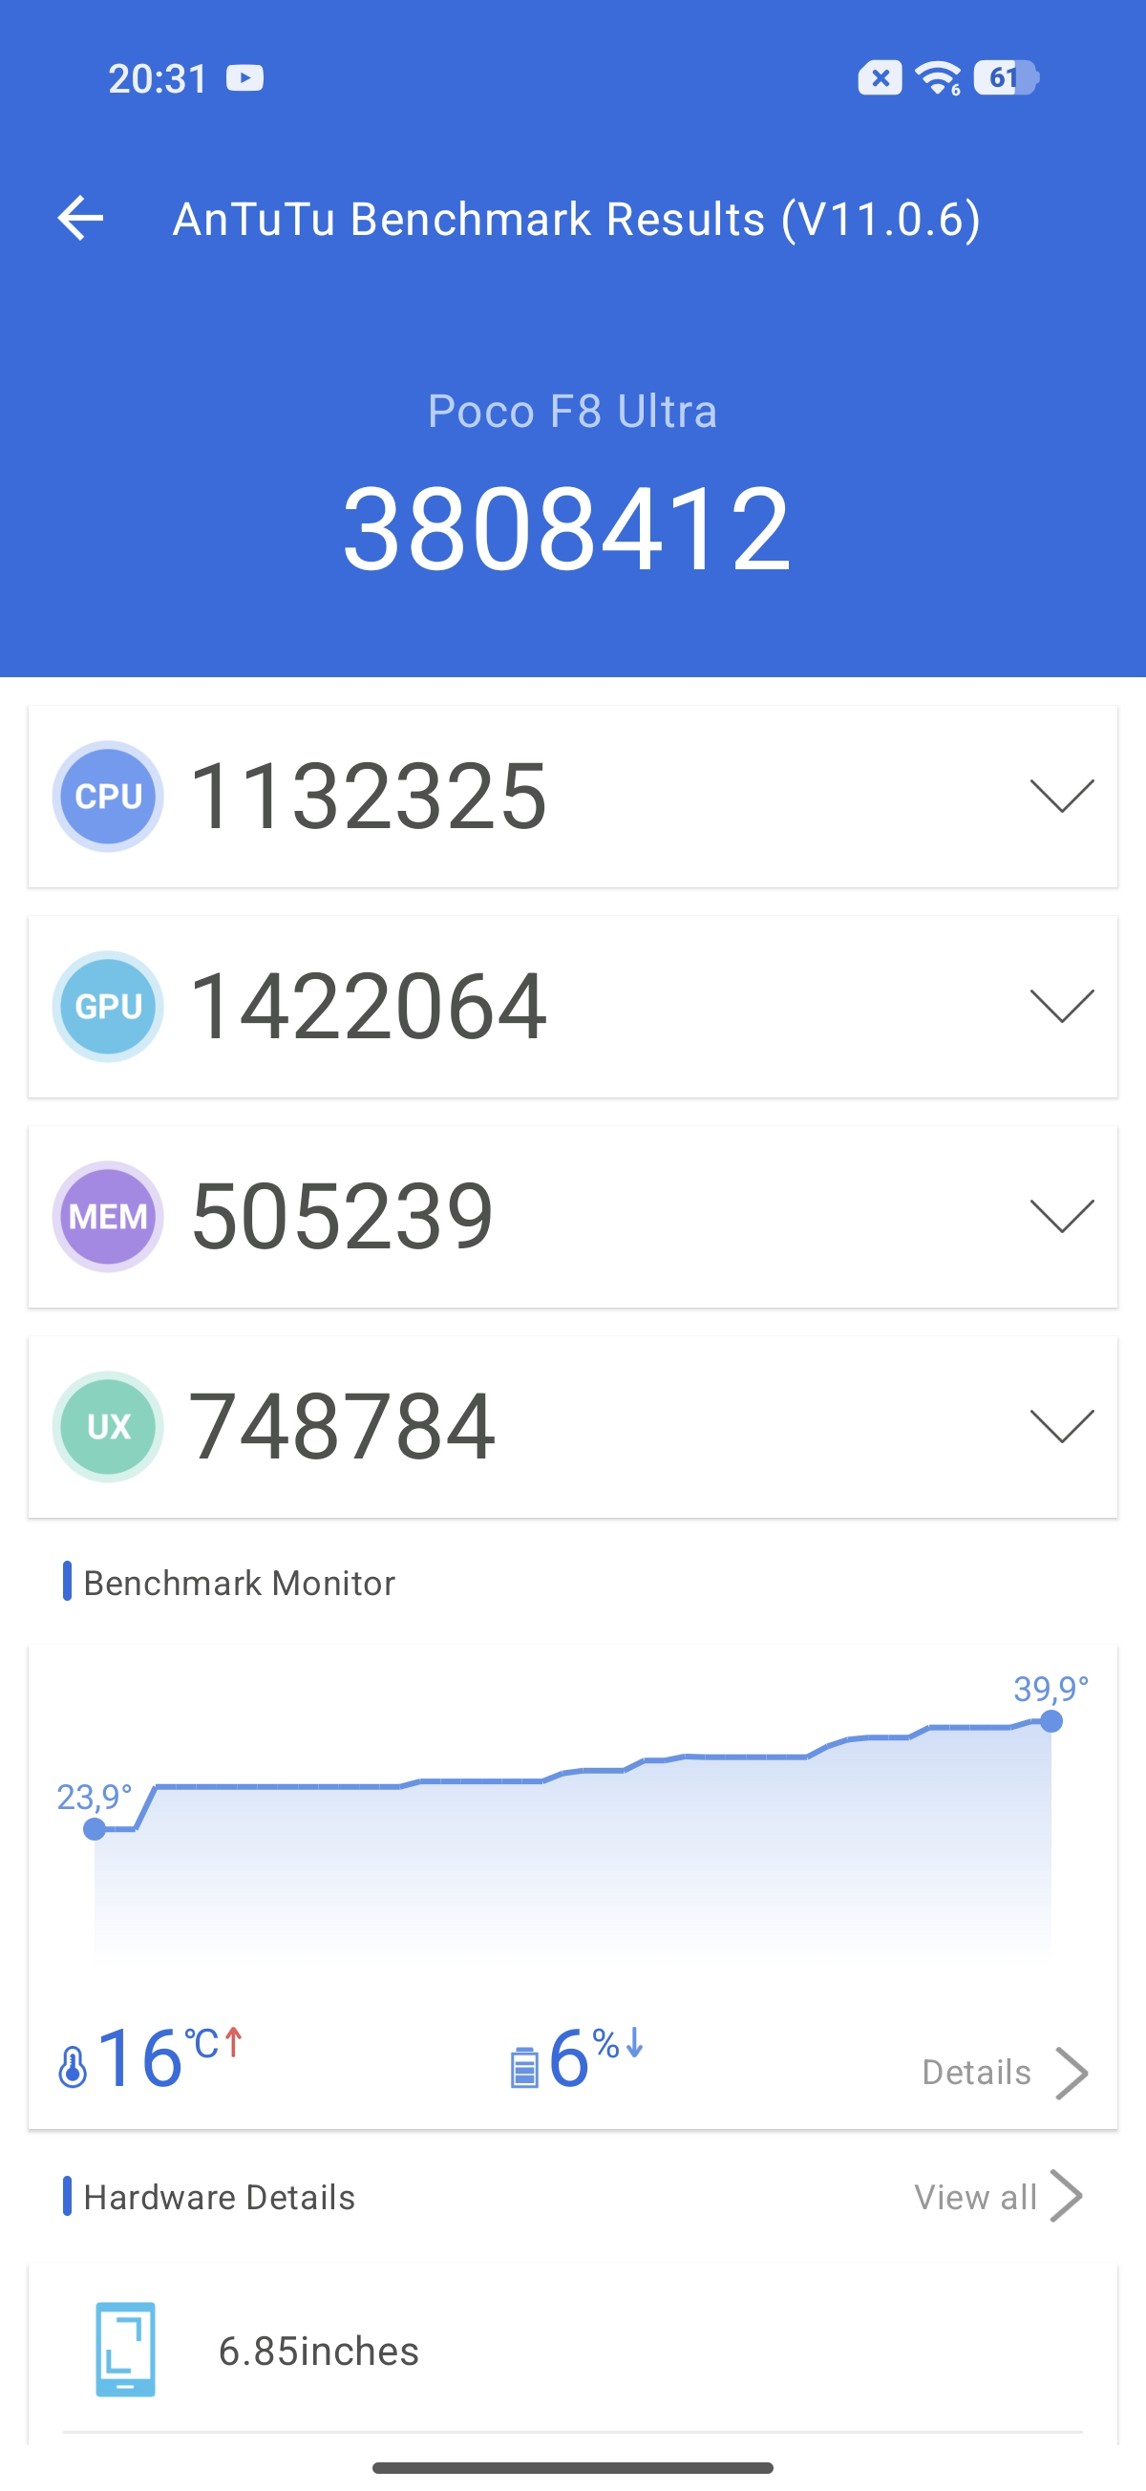Tap the back arrow icon
The image size is (1146, 2491).
[81, 218]
